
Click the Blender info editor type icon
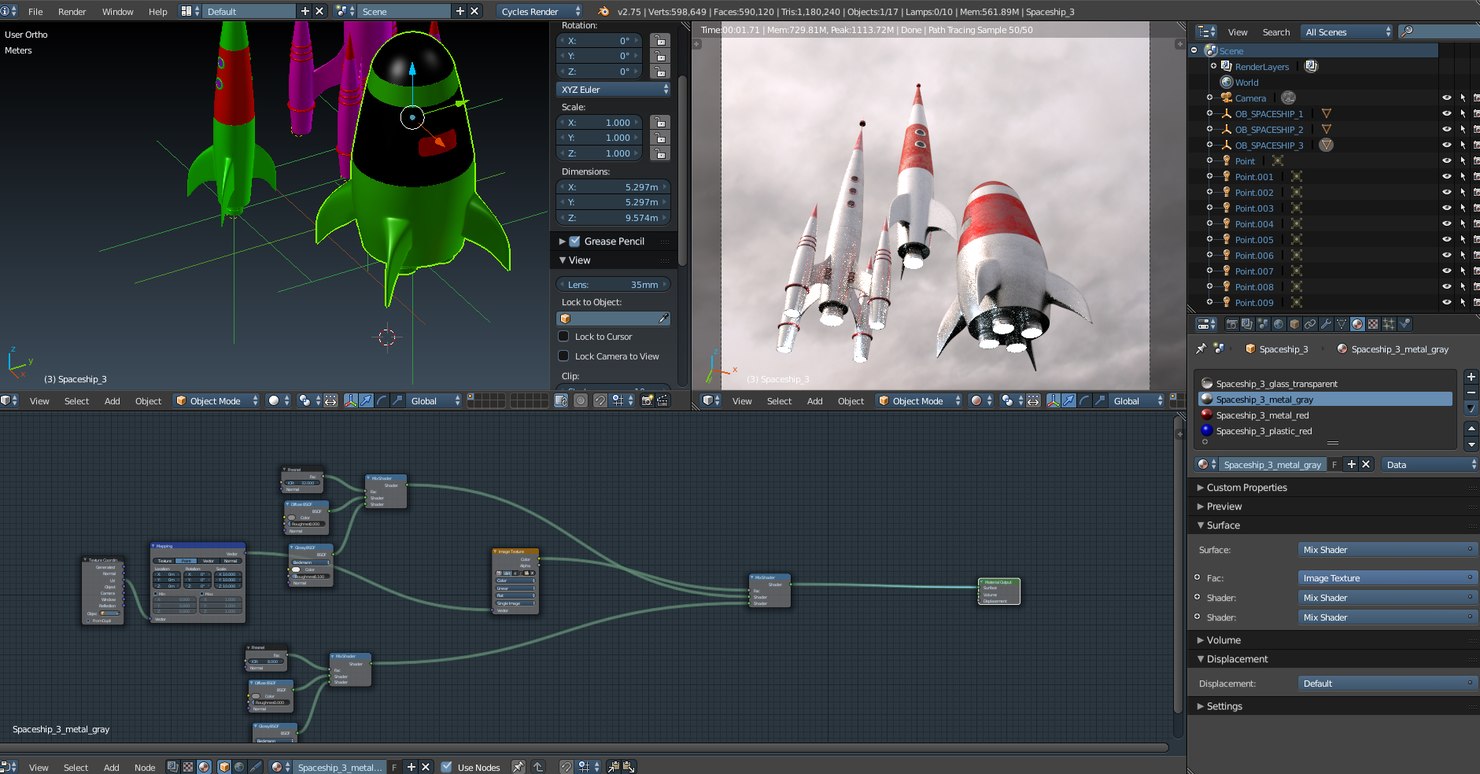(x=9, y=11)
